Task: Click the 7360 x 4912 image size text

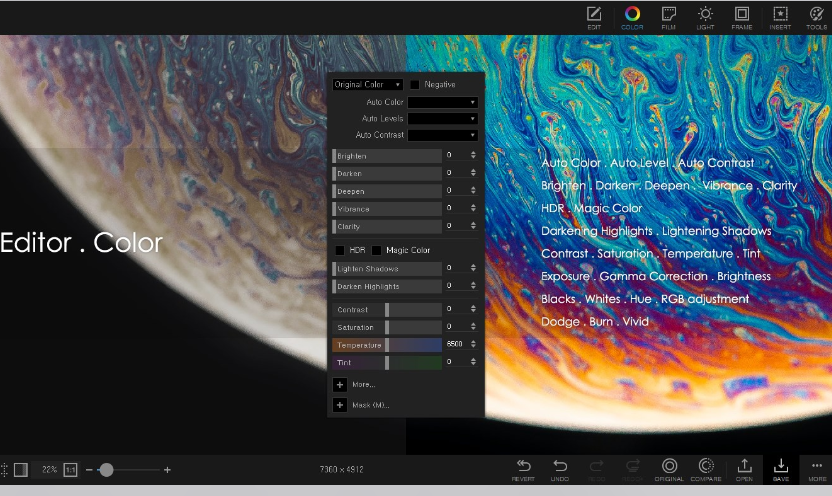Action: [x=341, y=469]
